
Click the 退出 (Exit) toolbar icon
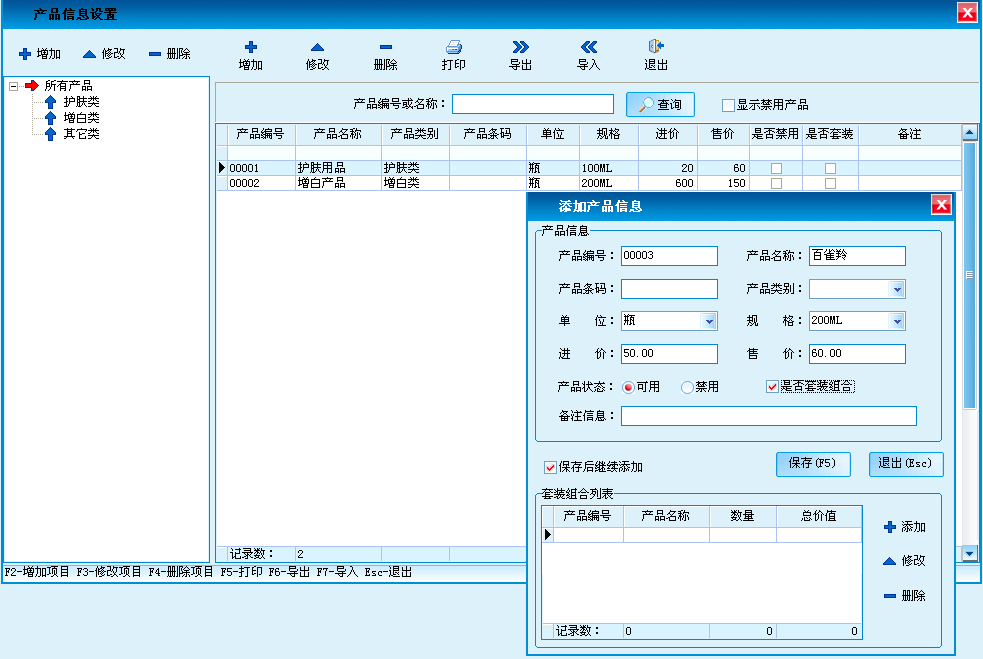click(x=656, y=47)
